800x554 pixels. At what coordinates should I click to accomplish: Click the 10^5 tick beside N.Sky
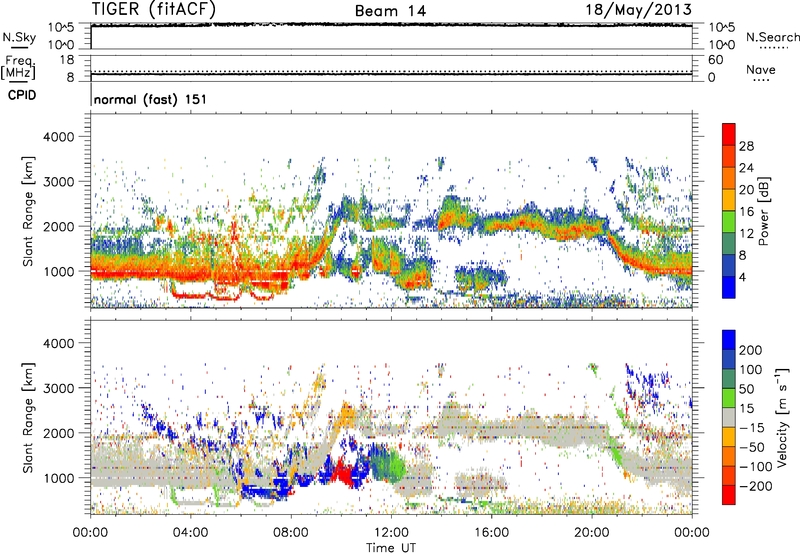coord(61,27)
